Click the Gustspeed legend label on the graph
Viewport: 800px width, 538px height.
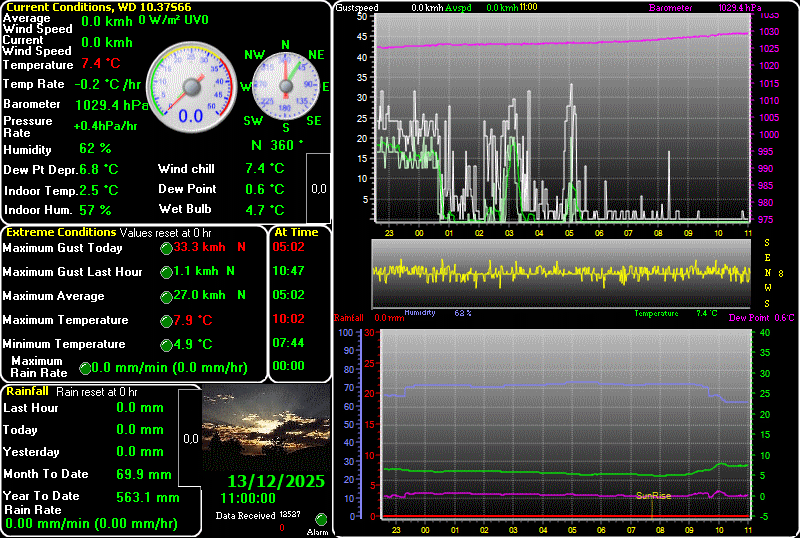click(x=356, y=7)
